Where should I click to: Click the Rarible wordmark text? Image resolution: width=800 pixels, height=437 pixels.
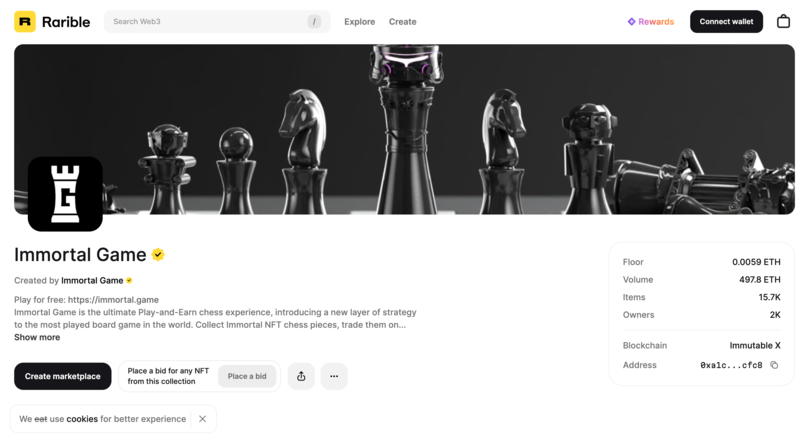click(66, 22)
